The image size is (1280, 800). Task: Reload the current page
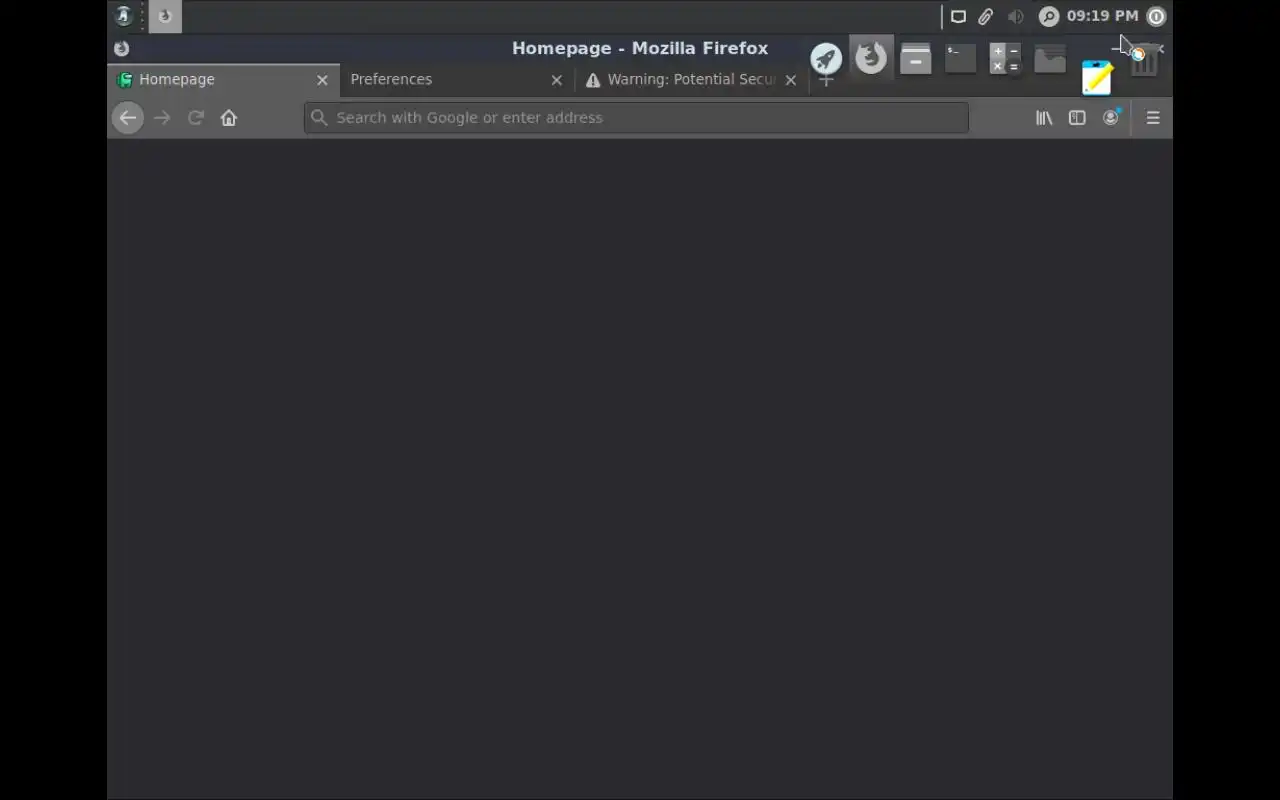196,118
